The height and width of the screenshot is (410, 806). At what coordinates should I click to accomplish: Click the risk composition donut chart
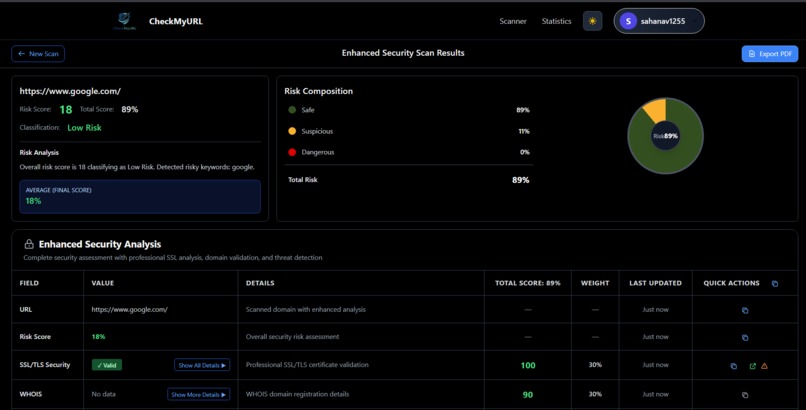click(x=666, y=136)
